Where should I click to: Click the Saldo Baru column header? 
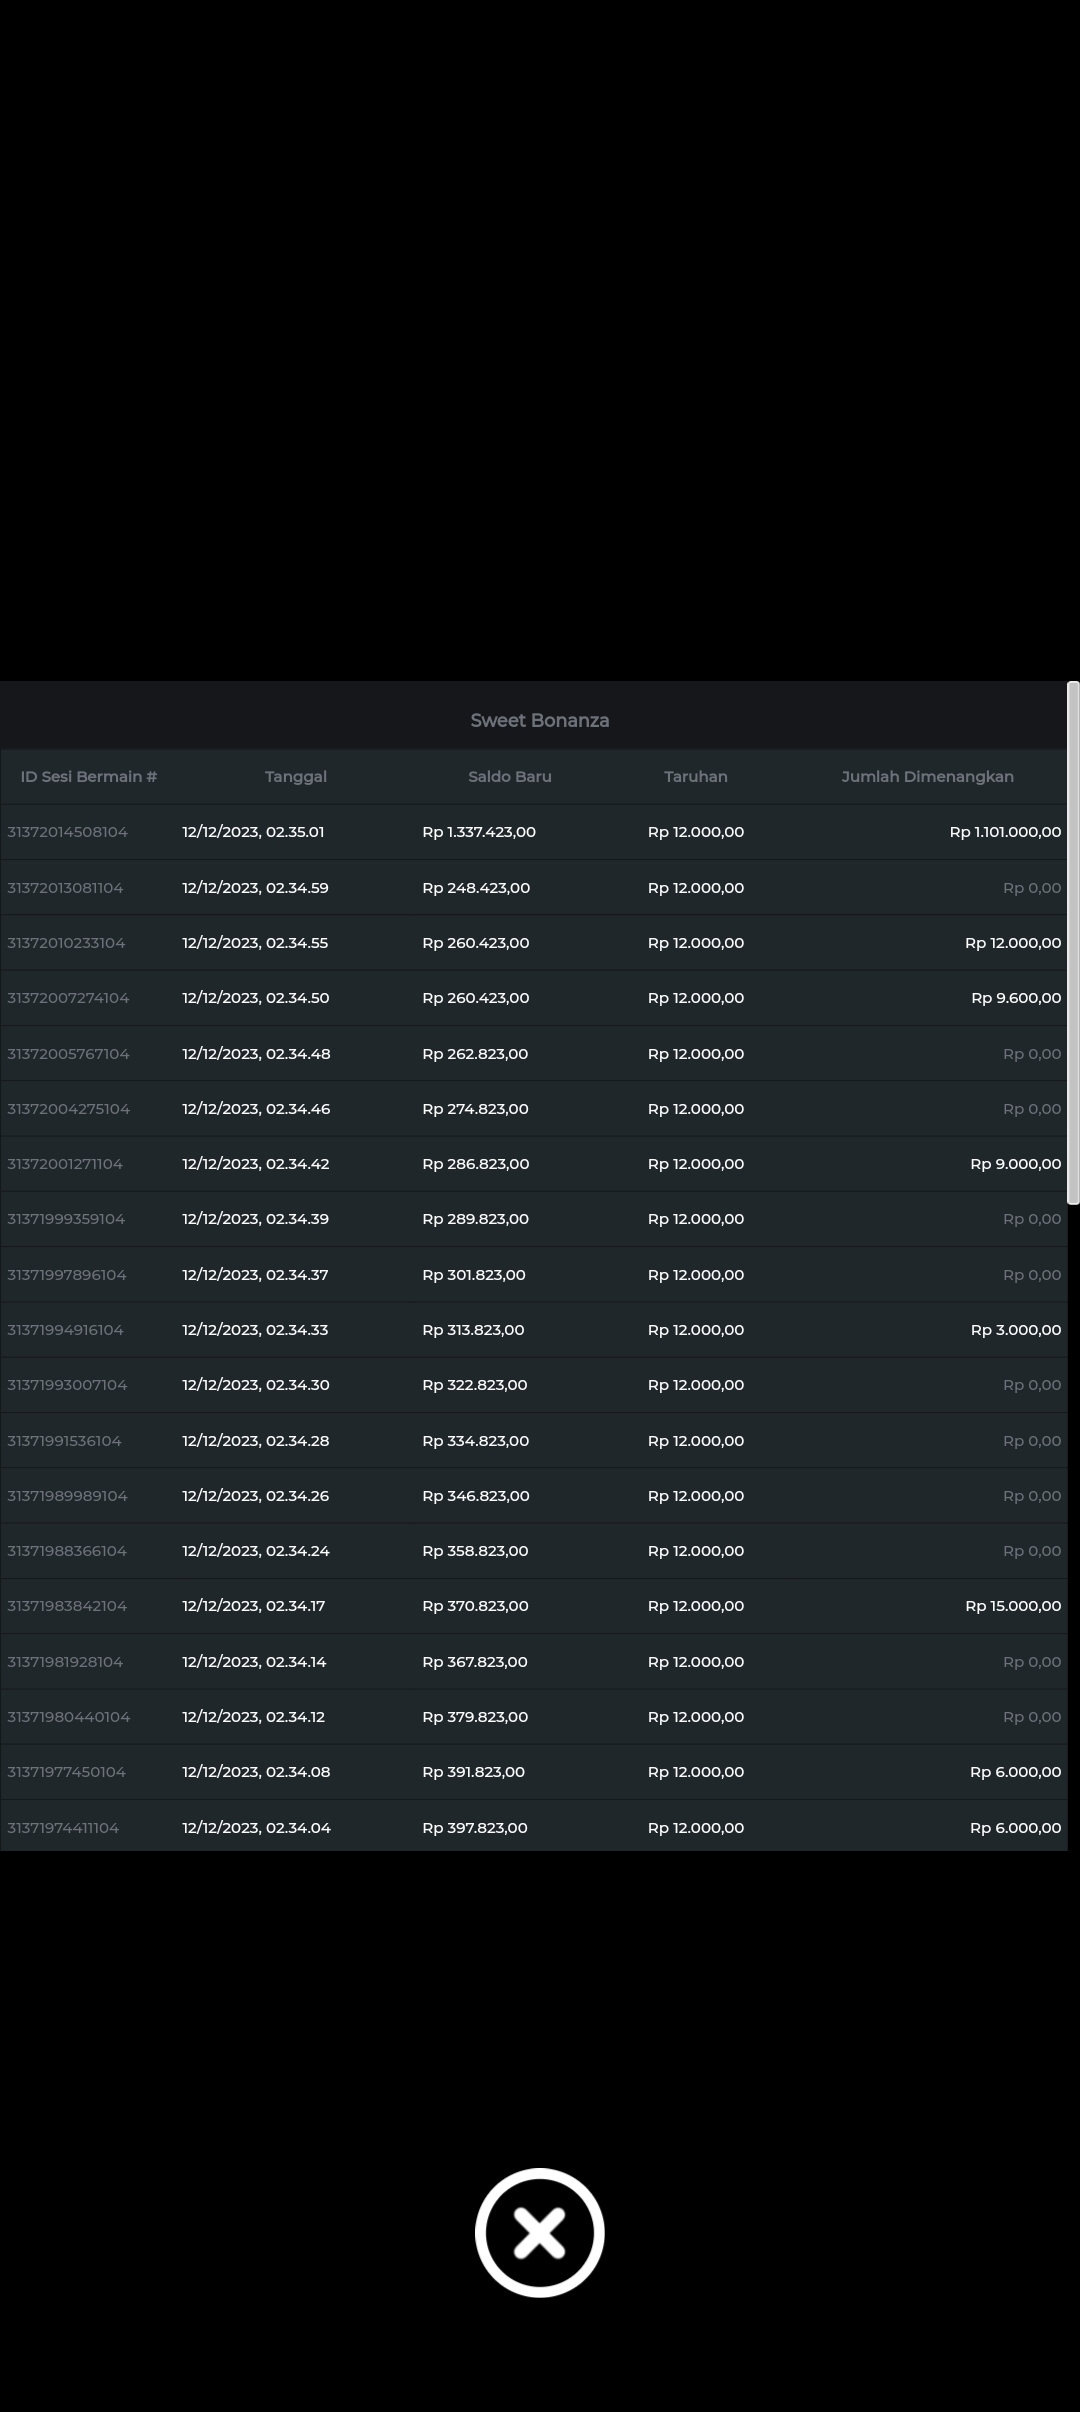tap(509, 776)
